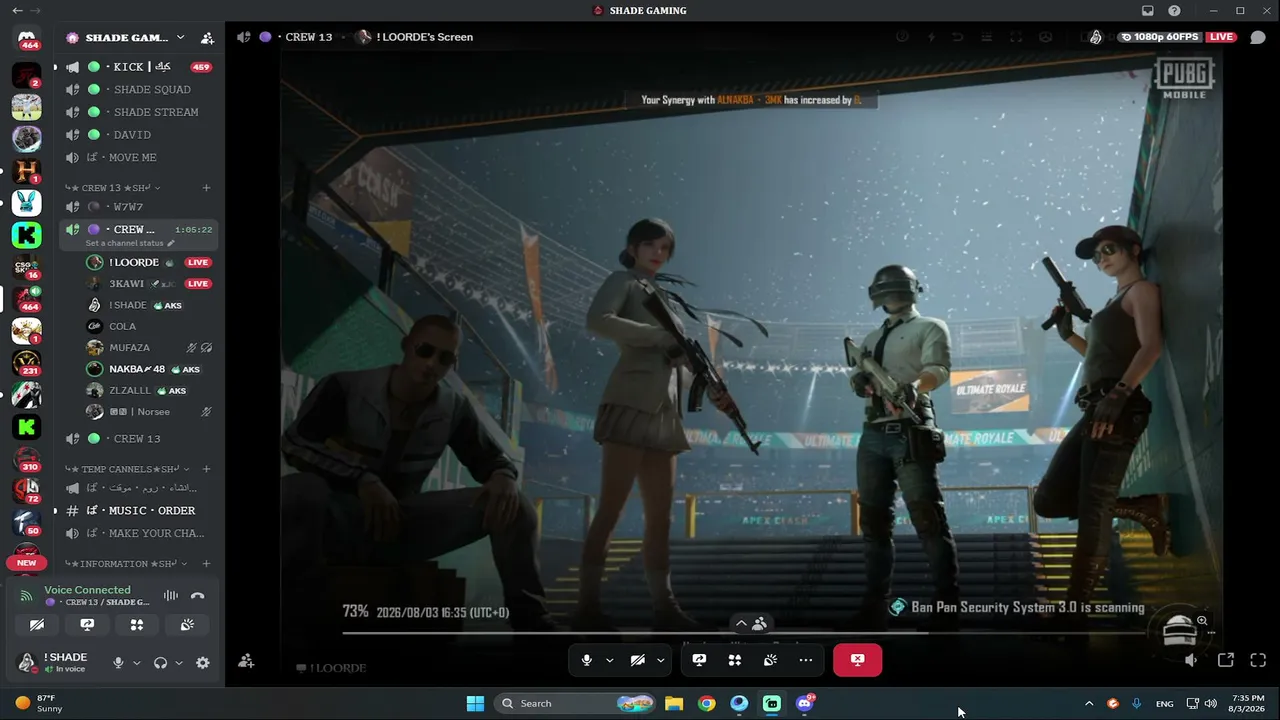Toggle screen sharing in call controls
The width and height of the screenshot is (1280, 720).
point(699,660)
